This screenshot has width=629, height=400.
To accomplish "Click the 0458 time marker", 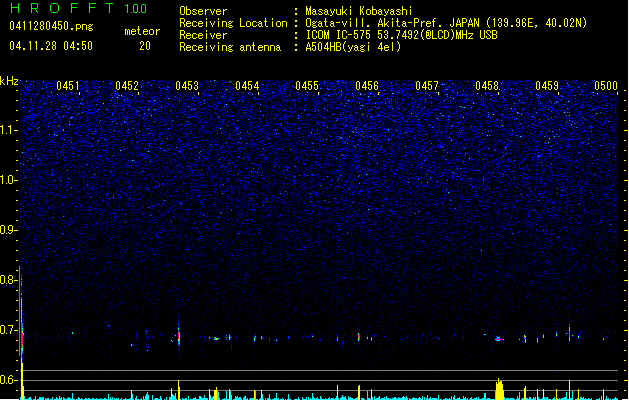I will point(487,86).
